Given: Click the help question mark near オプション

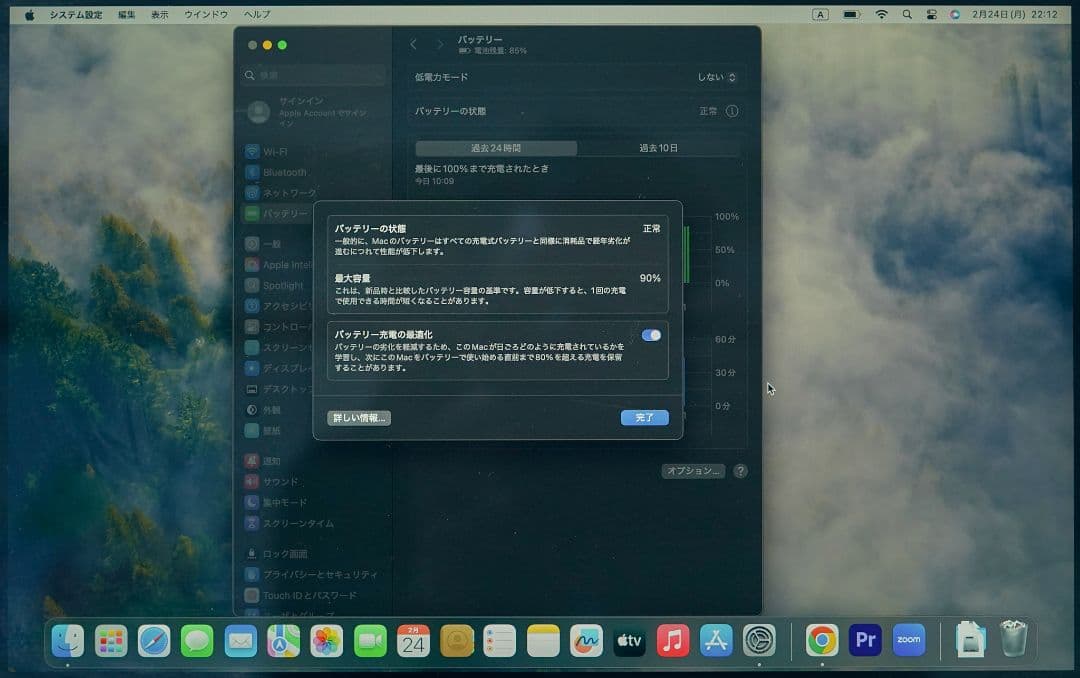Looking at the screenshot, I should click(x=740, y=471).
